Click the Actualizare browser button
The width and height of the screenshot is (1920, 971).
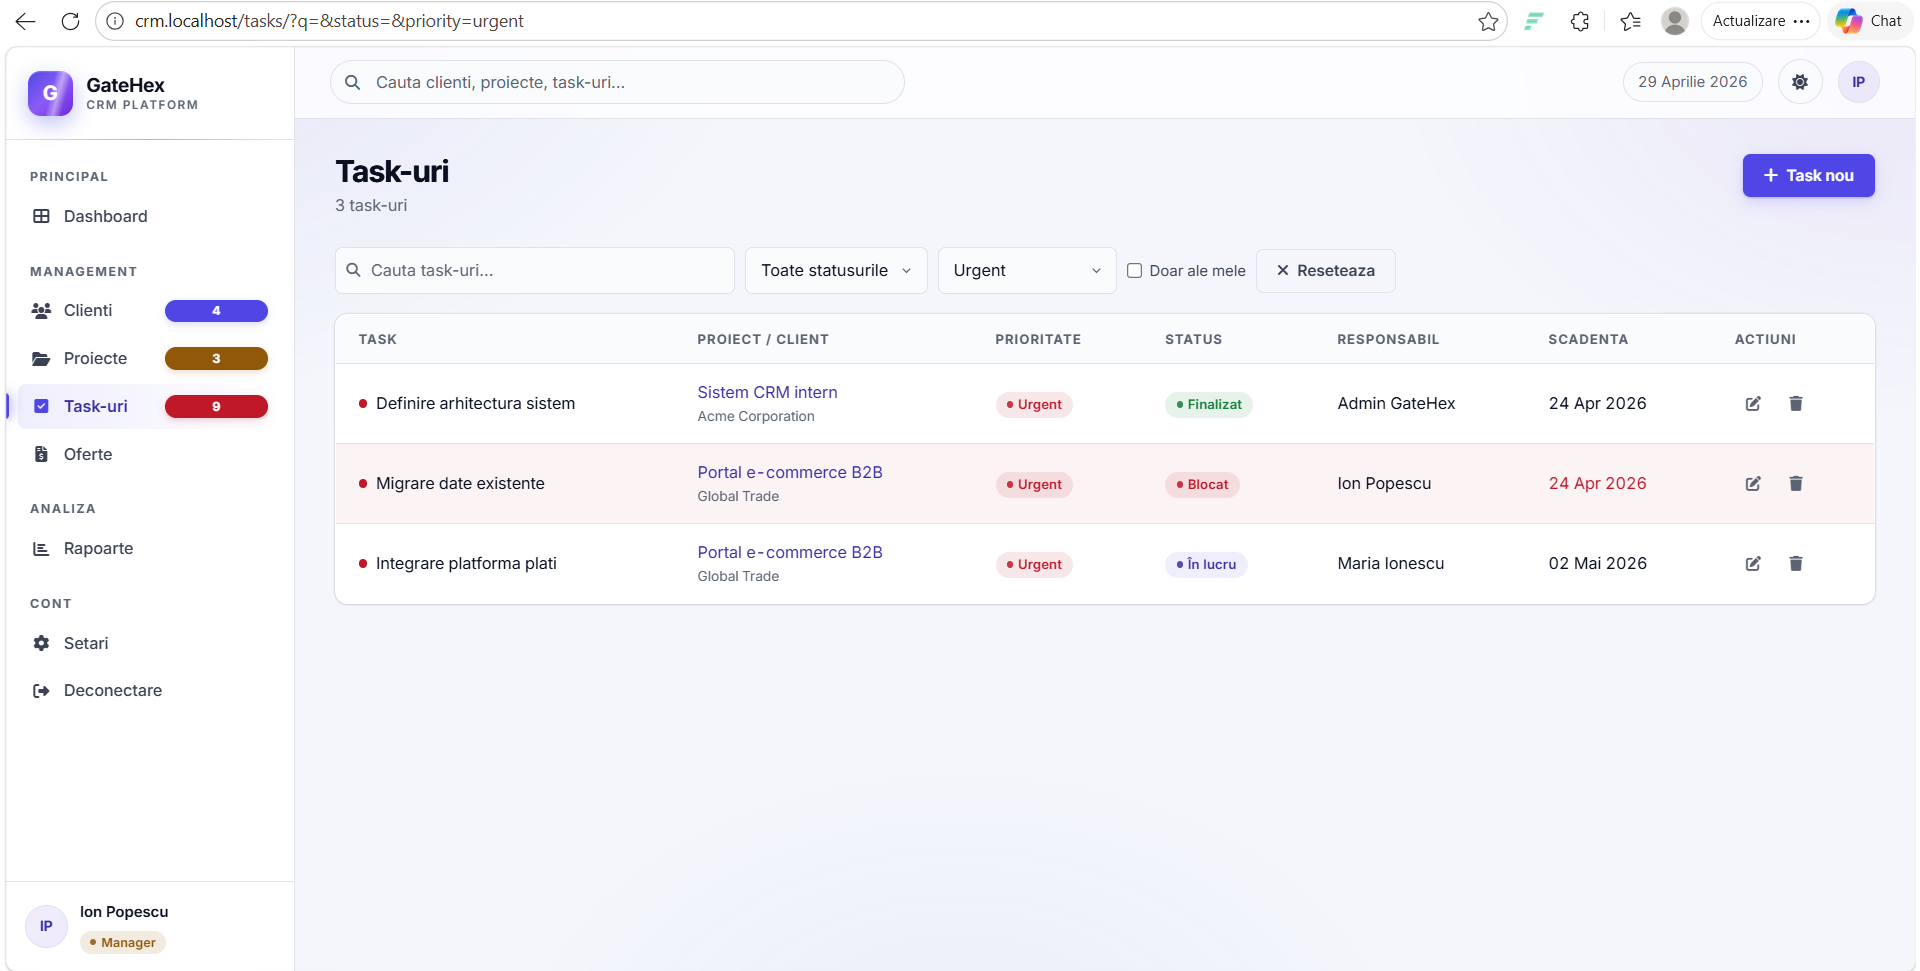pyautogui.click(x=1760, y=21)
